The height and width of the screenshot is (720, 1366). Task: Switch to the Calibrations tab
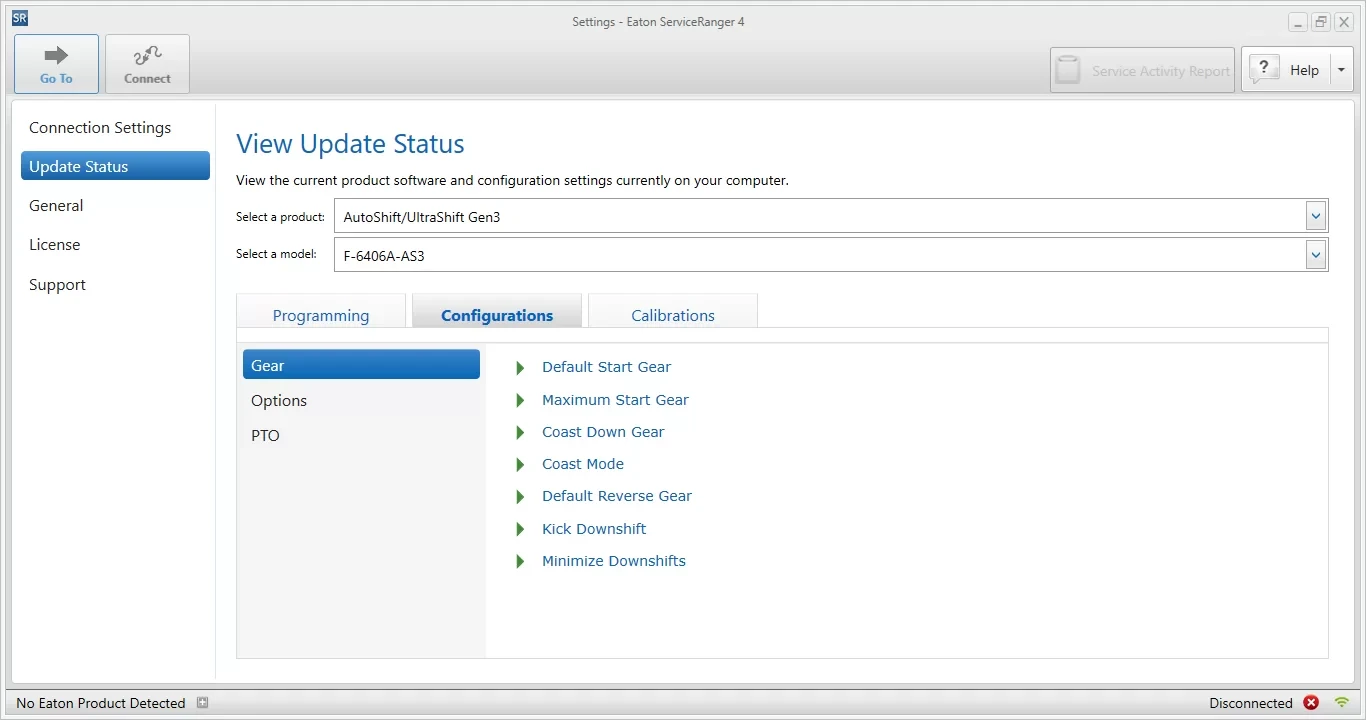[x=673, y=315]
